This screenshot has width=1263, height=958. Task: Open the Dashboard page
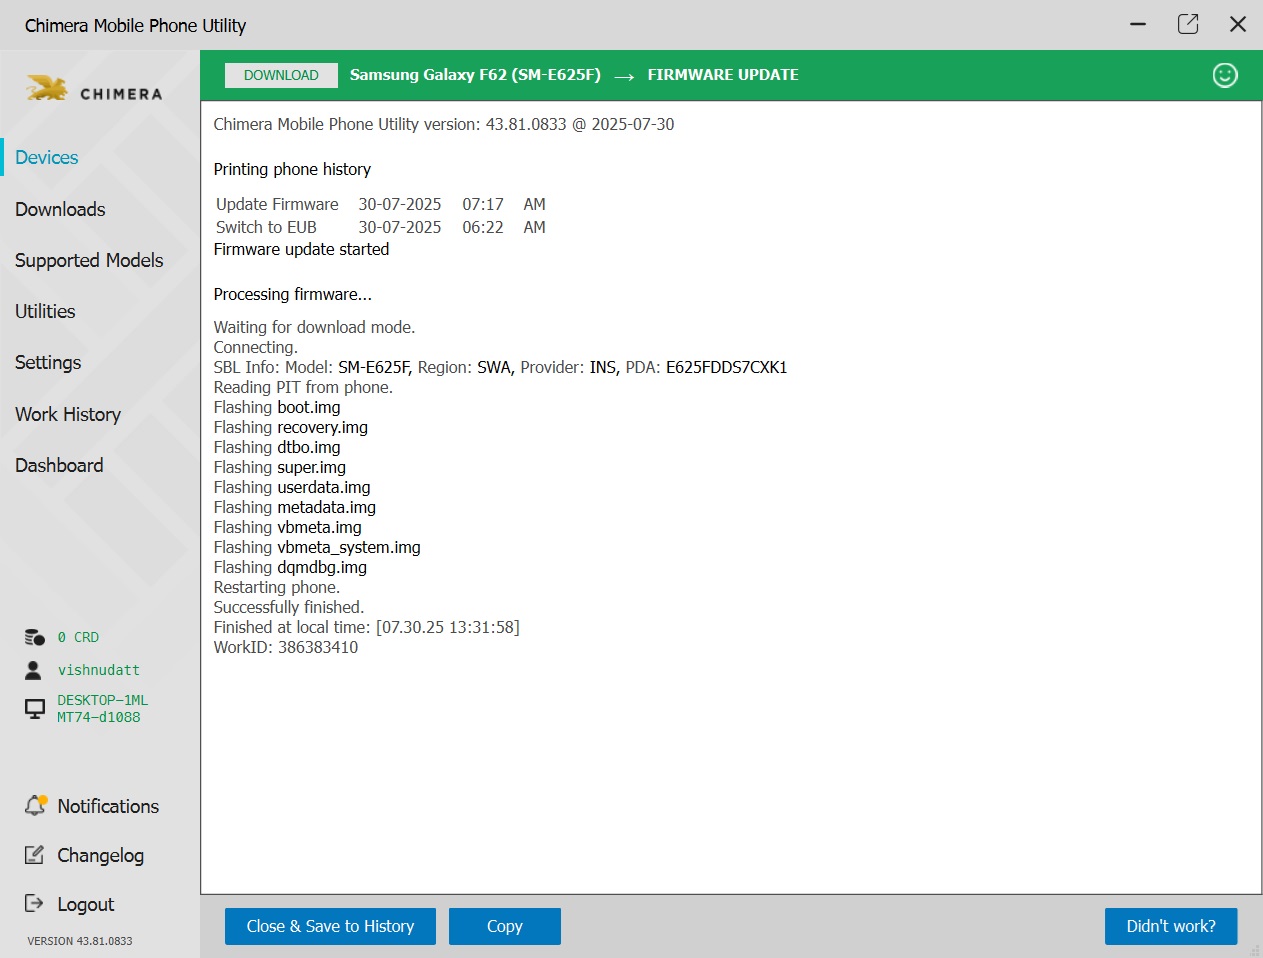(x=59, y=465)
